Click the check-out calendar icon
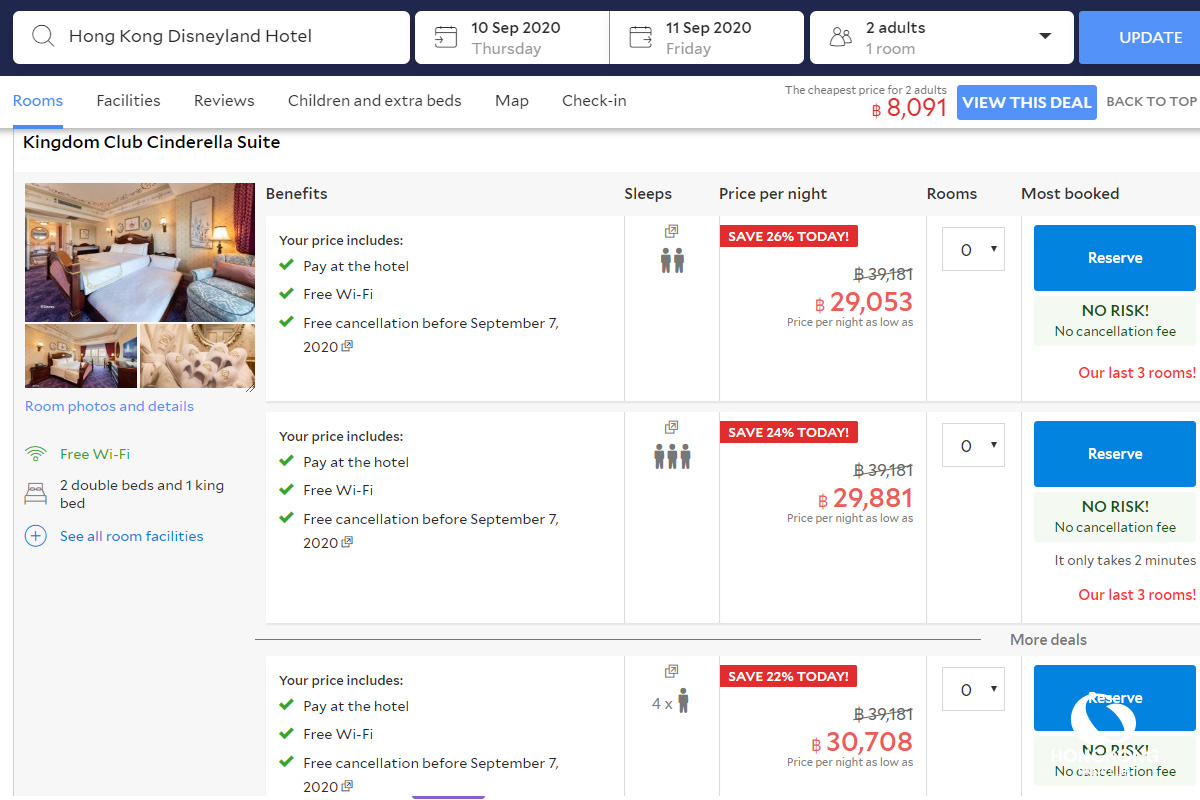 [x=640, y=37]
